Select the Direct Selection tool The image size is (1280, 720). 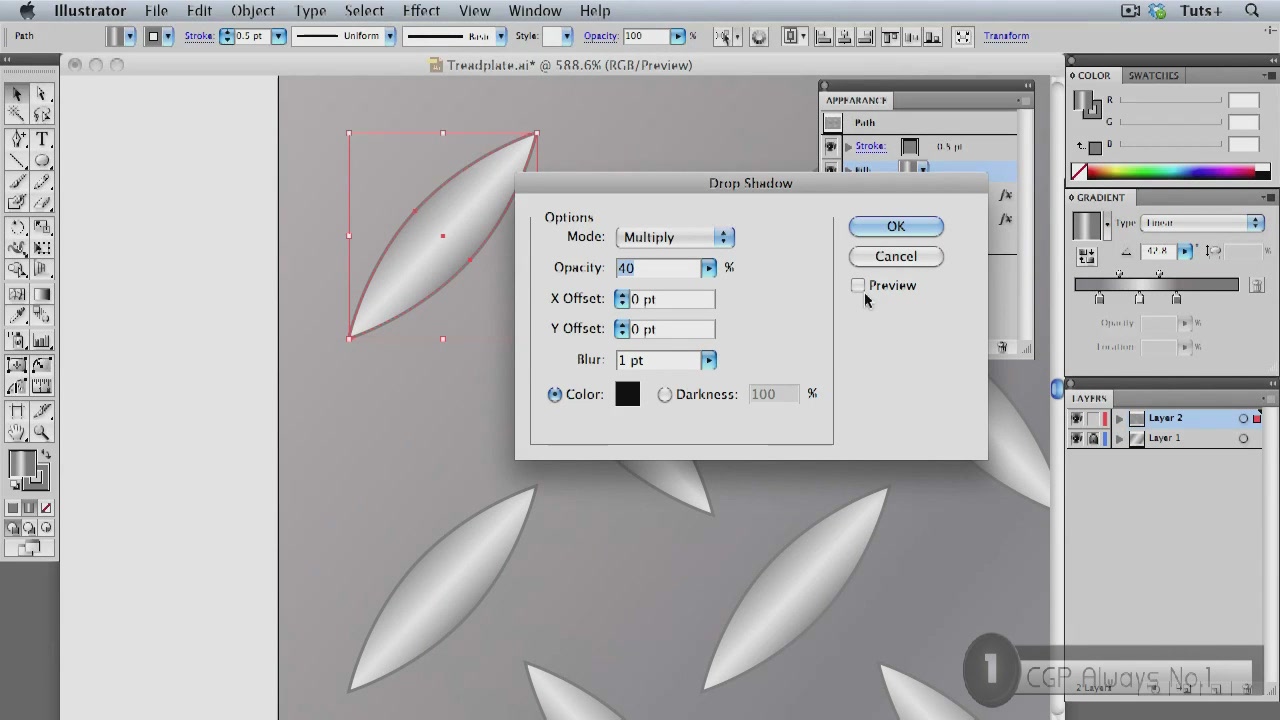[42, 93]
